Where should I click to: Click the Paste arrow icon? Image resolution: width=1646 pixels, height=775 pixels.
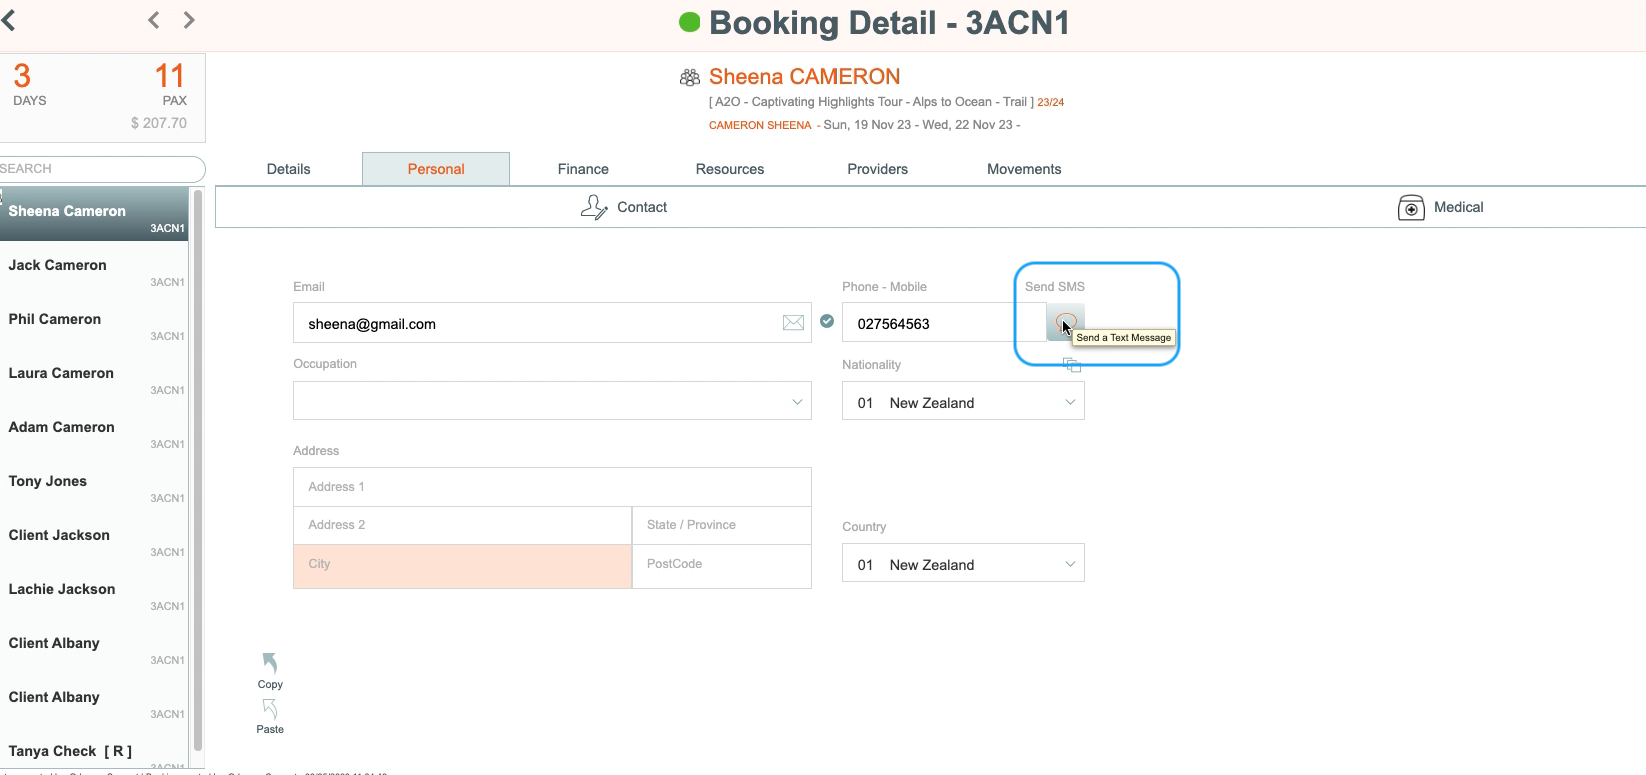270,709
